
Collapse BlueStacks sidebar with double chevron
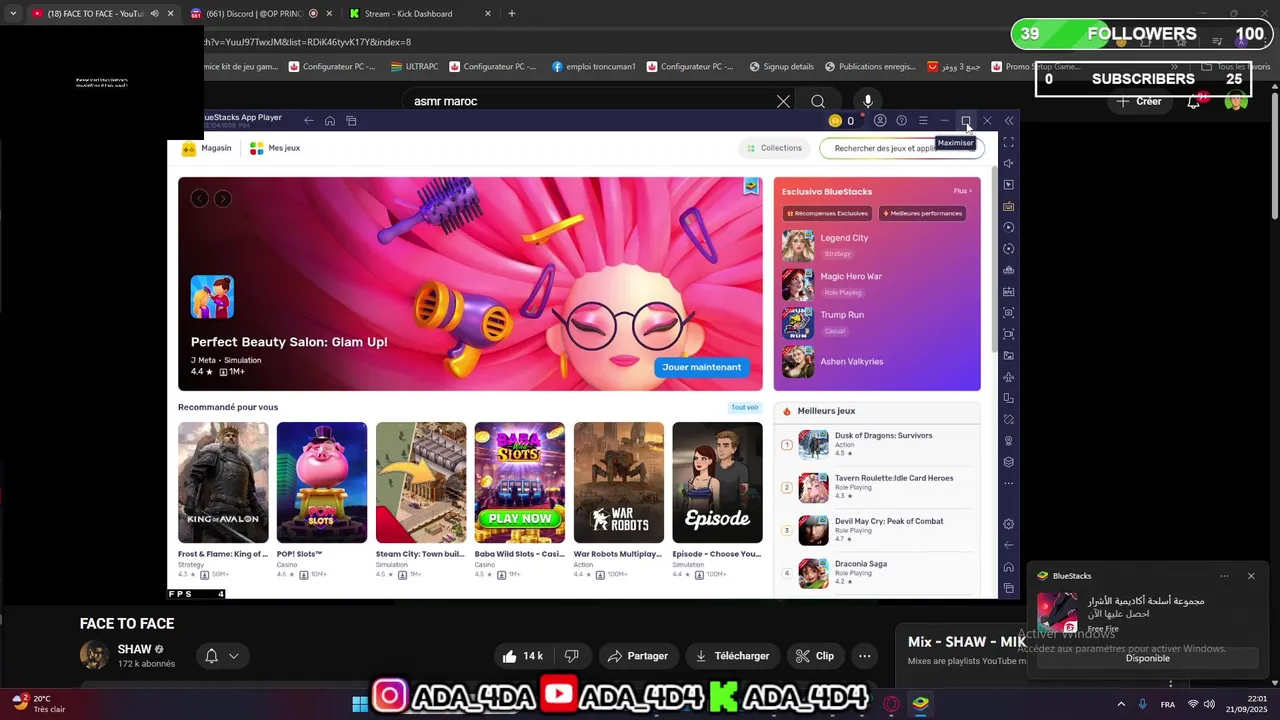(1009, 121)
